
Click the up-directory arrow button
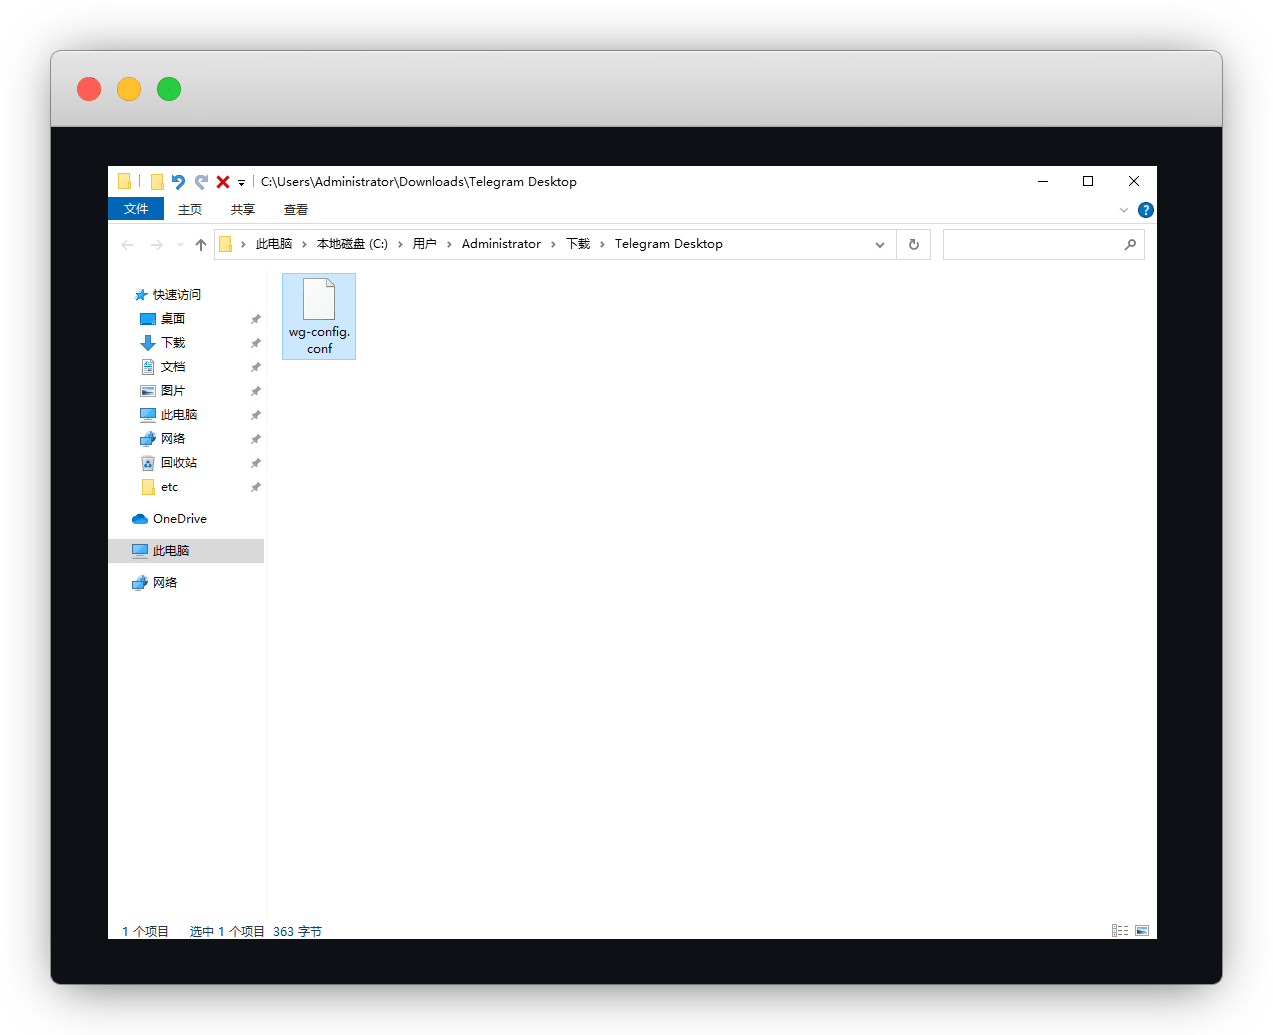point(201,245)
